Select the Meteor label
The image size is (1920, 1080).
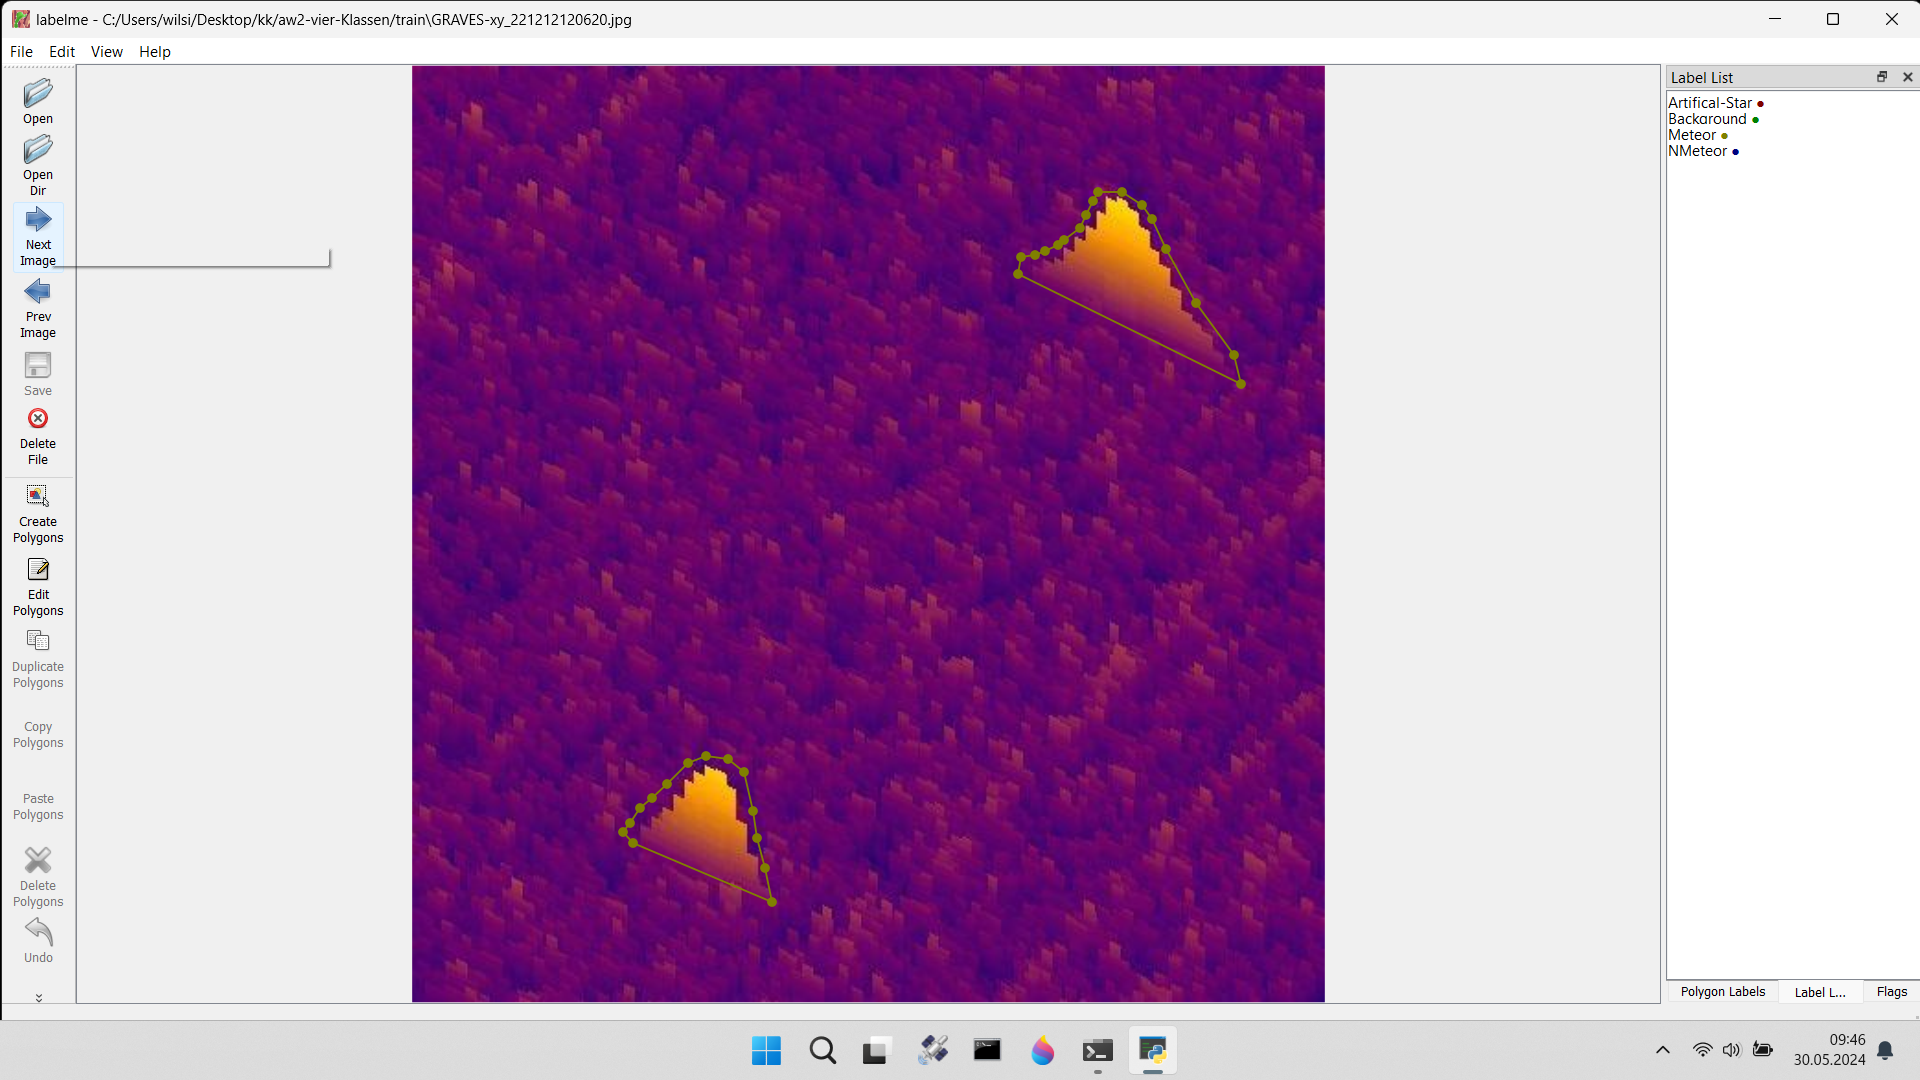(x=1698, y=135)
